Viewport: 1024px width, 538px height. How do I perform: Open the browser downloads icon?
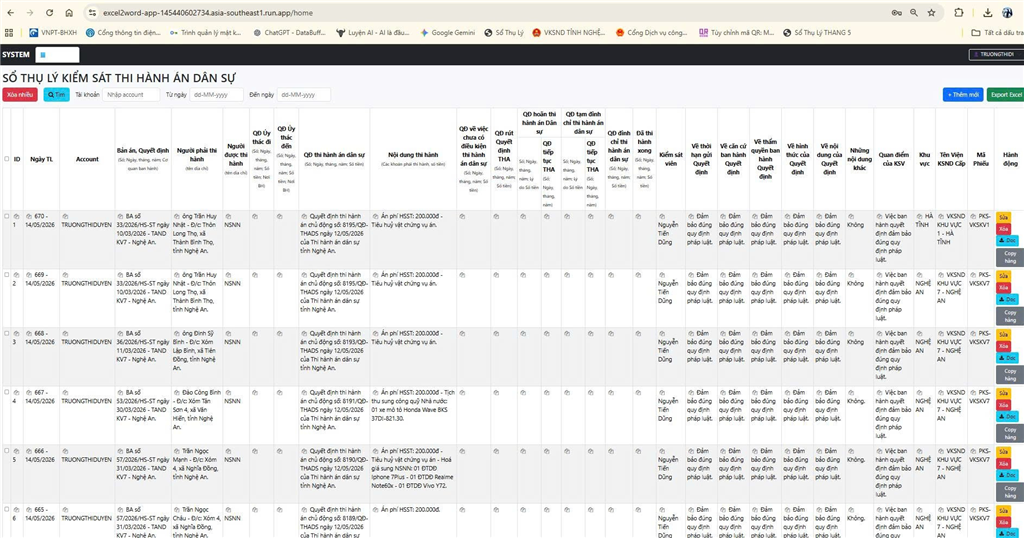(x=987, y=12)
